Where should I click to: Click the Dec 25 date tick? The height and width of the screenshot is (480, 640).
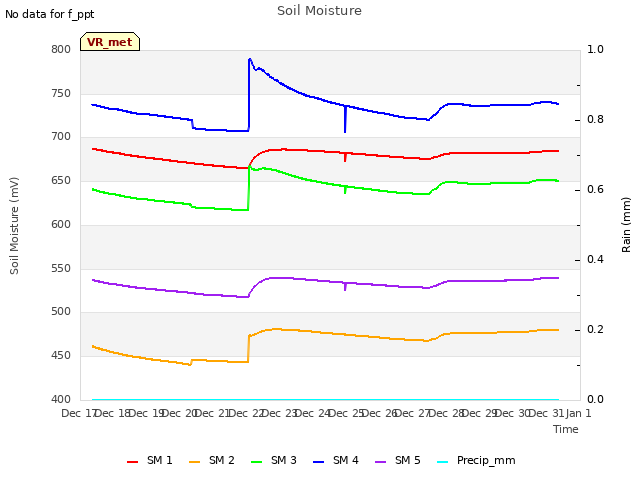347,413
